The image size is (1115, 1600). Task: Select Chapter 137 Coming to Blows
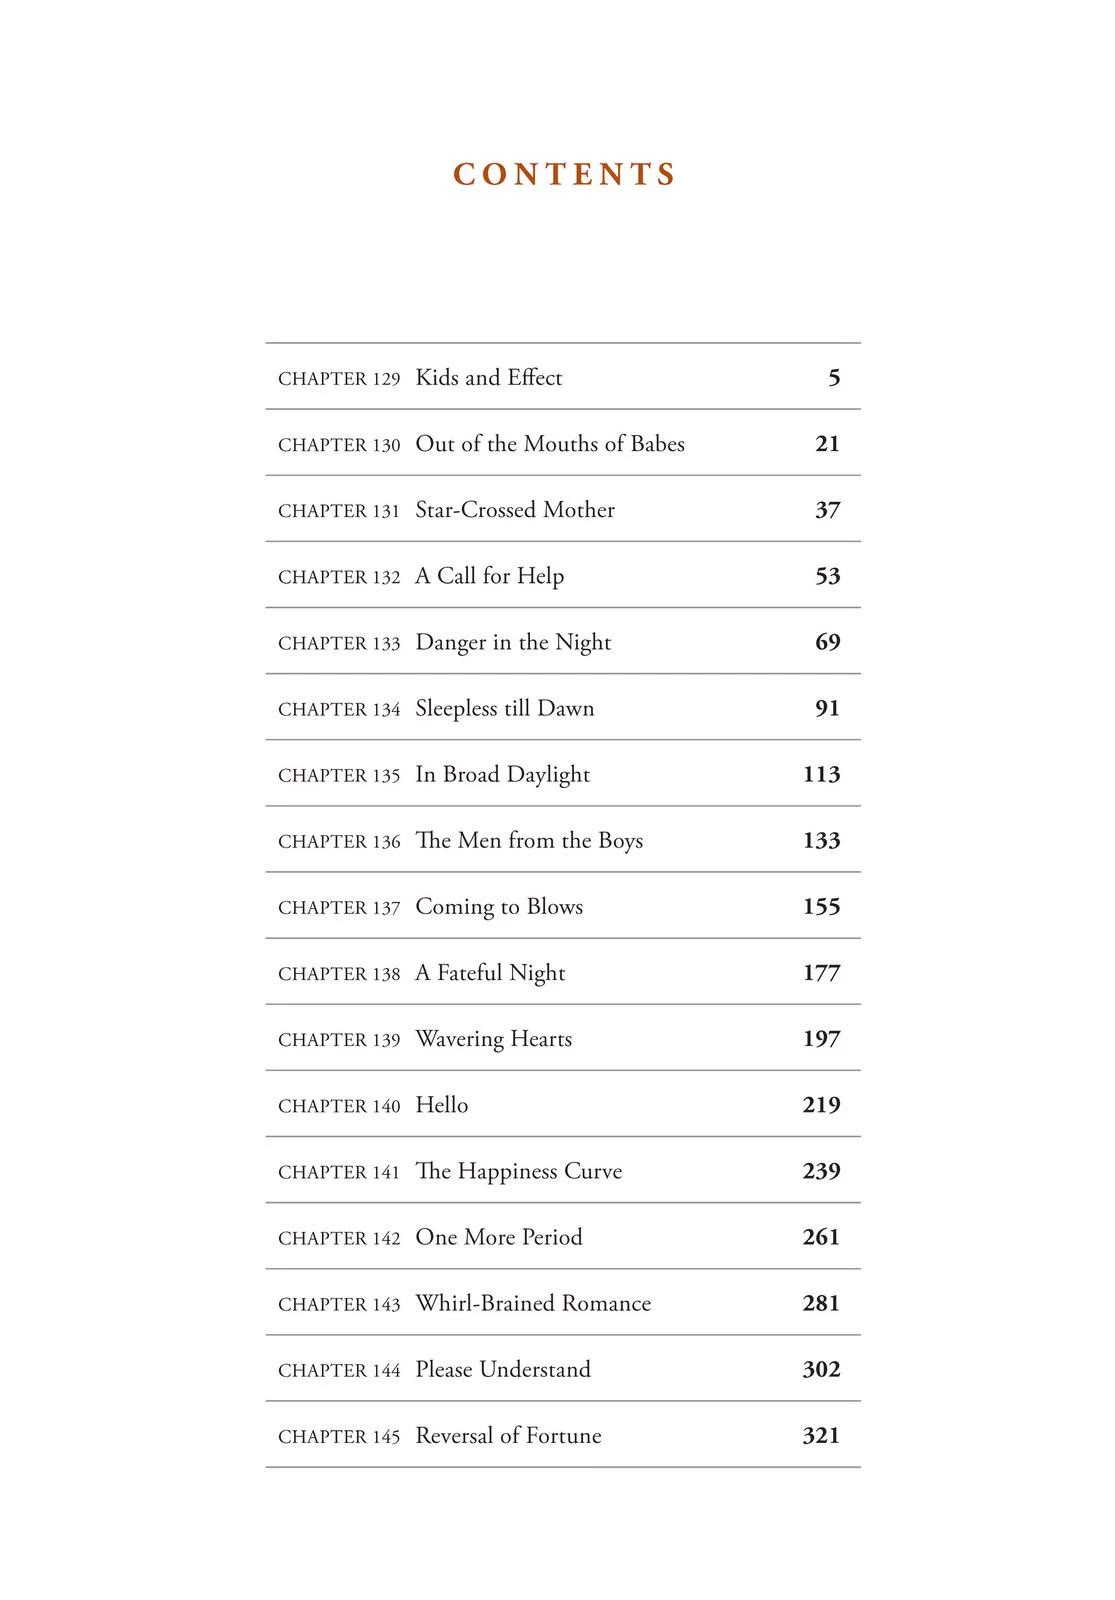[x=563, y=905]
